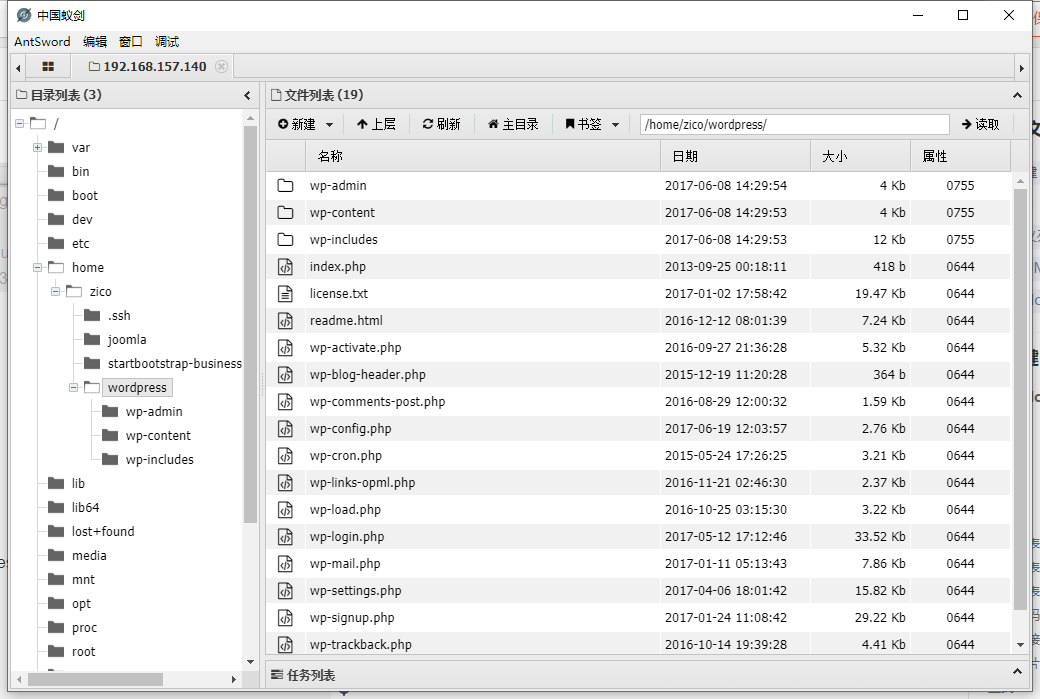Open the grid home tab icon

[x=48, y=66]
